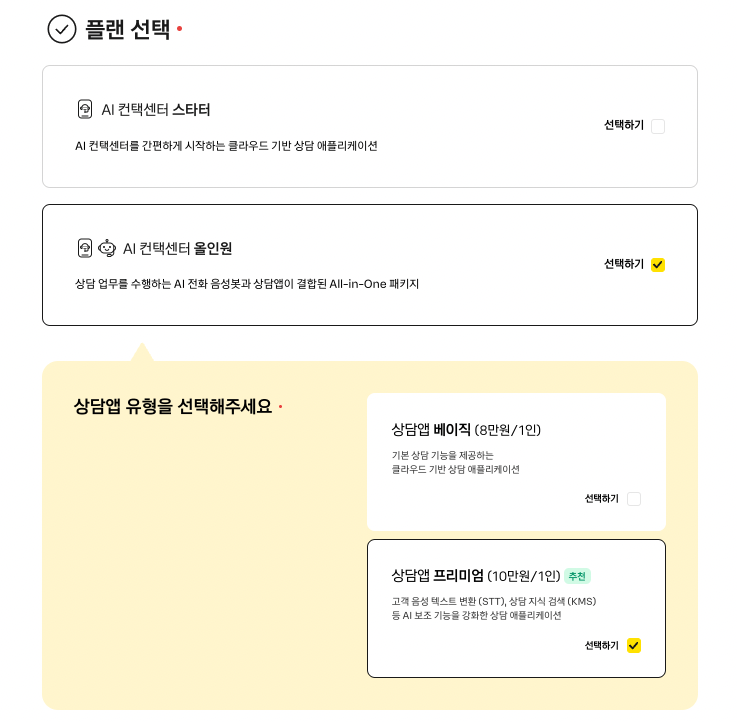737x722 pixels.
Task: Untick the 상담앱 프리미엄 checkbox
Action: tap(634, 645)
